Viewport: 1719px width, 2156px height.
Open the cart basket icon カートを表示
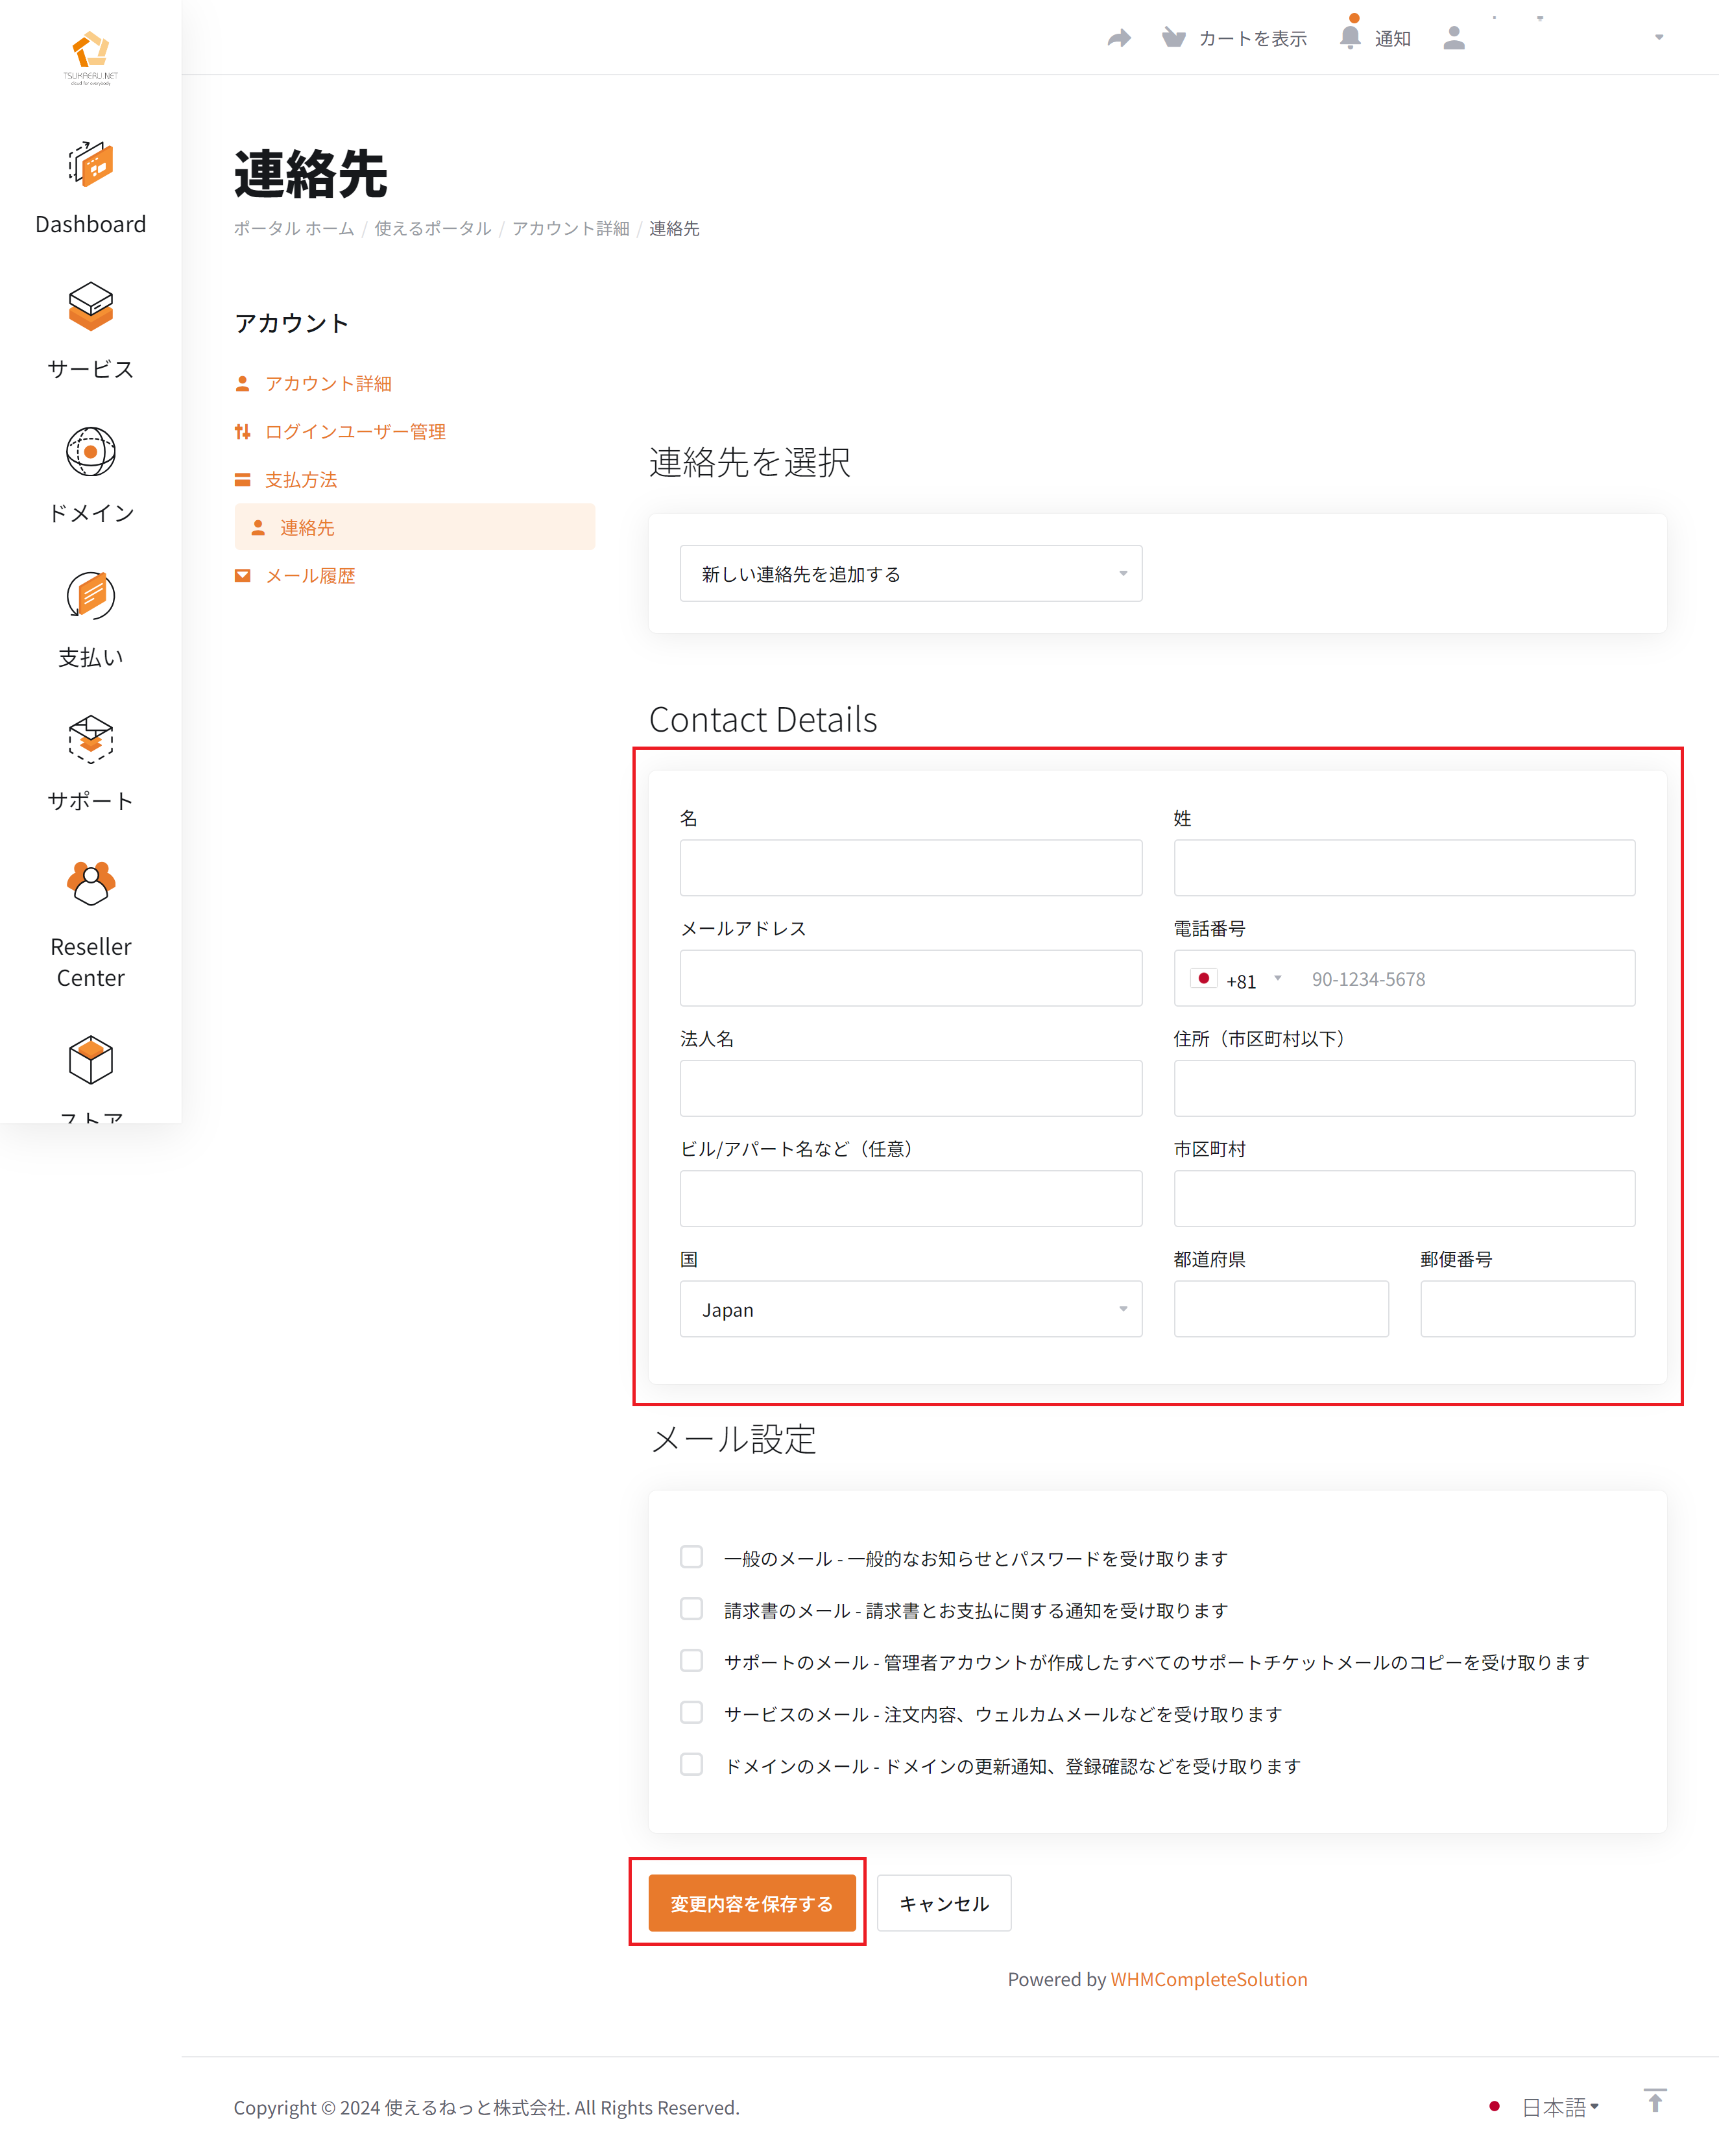tap(1174, 38)
